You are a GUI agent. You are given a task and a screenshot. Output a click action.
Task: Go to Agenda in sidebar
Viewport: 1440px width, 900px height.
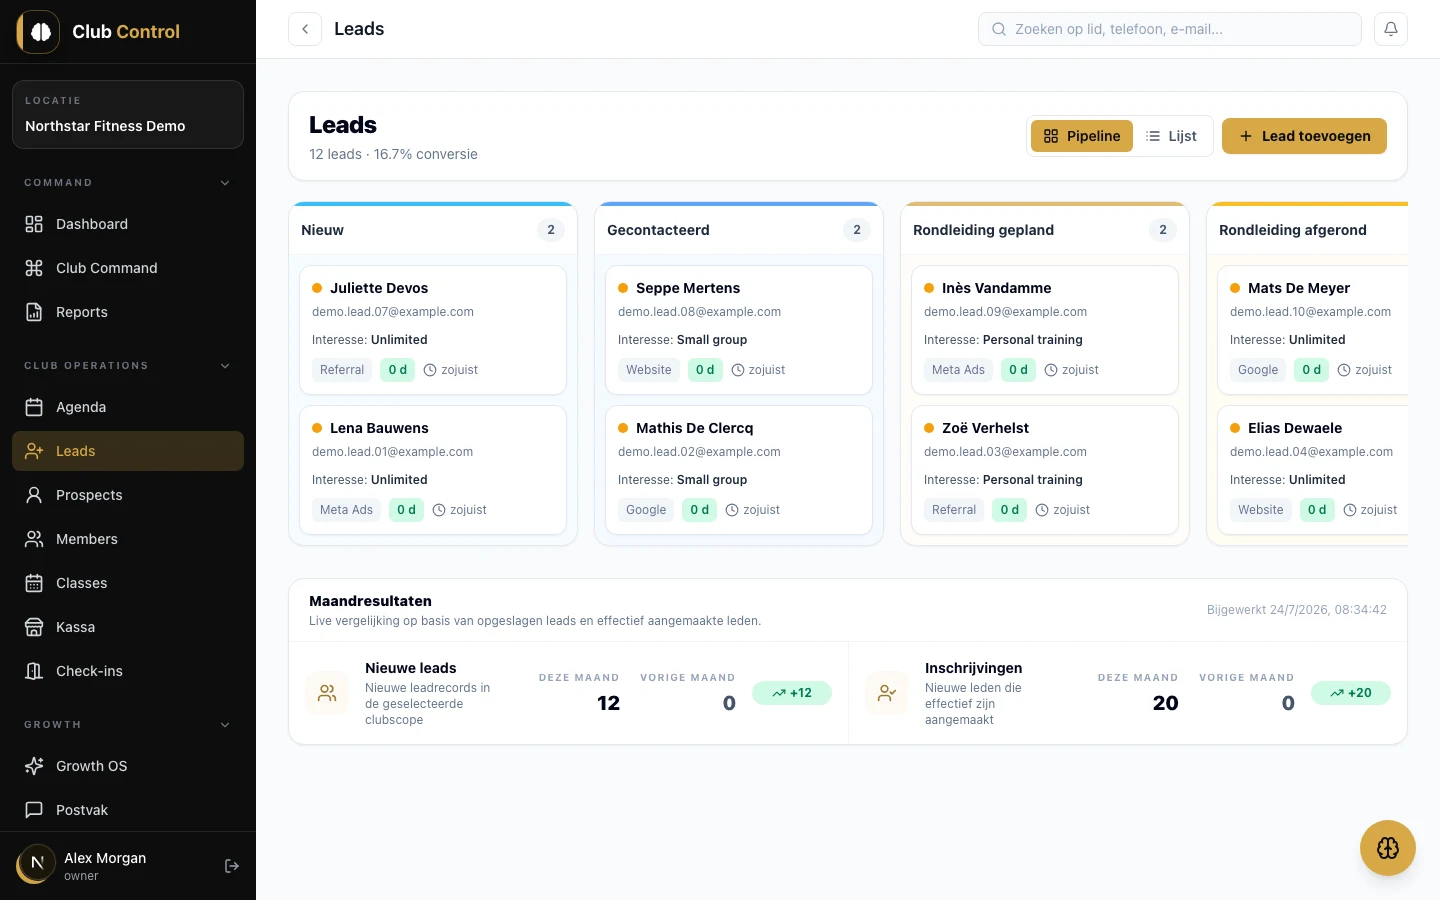[128, 407]
